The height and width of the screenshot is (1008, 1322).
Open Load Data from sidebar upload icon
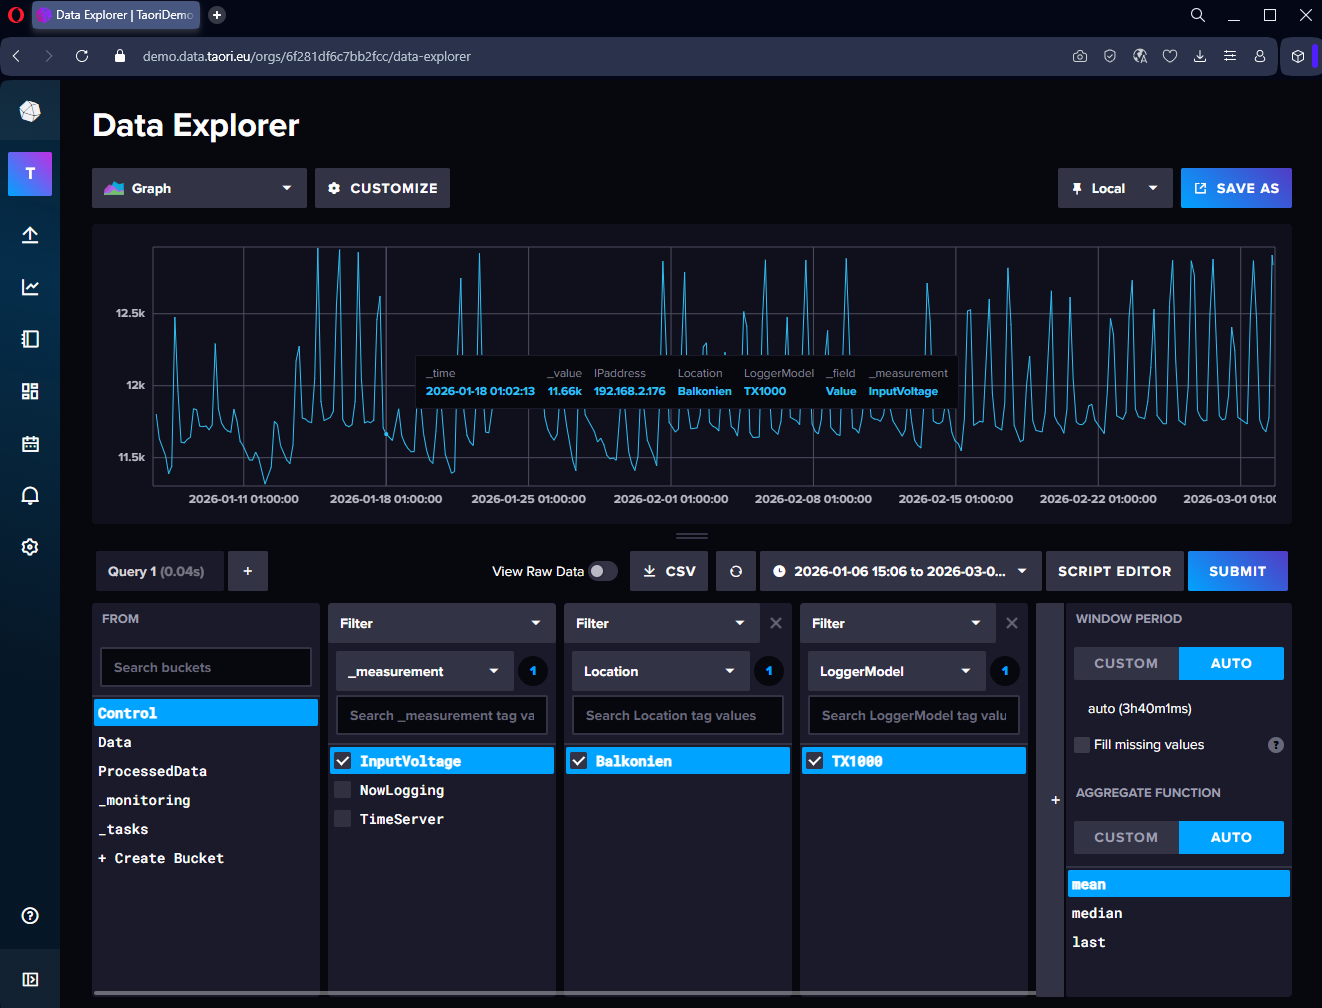pos(30,235)
